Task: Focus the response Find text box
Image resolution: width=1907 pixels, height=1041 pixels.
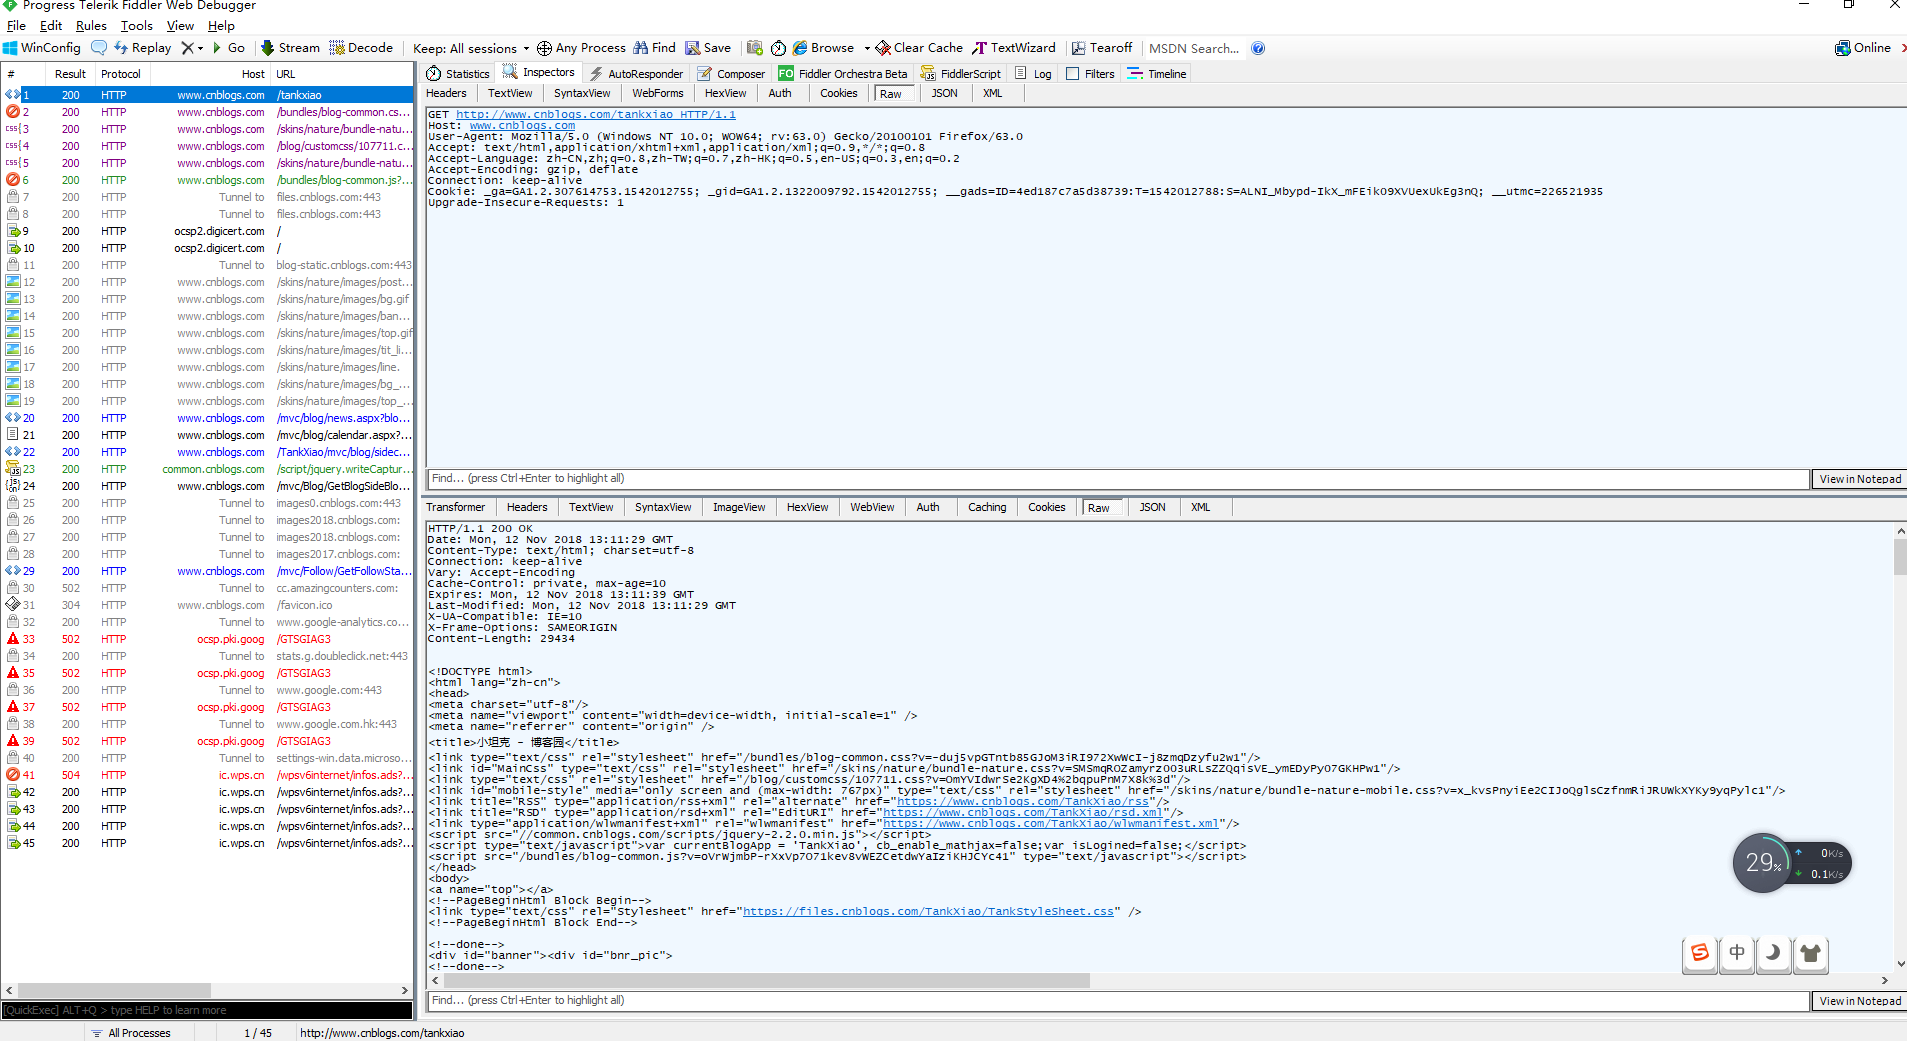Action: pyautogui.click(x=1118, y=1001)
